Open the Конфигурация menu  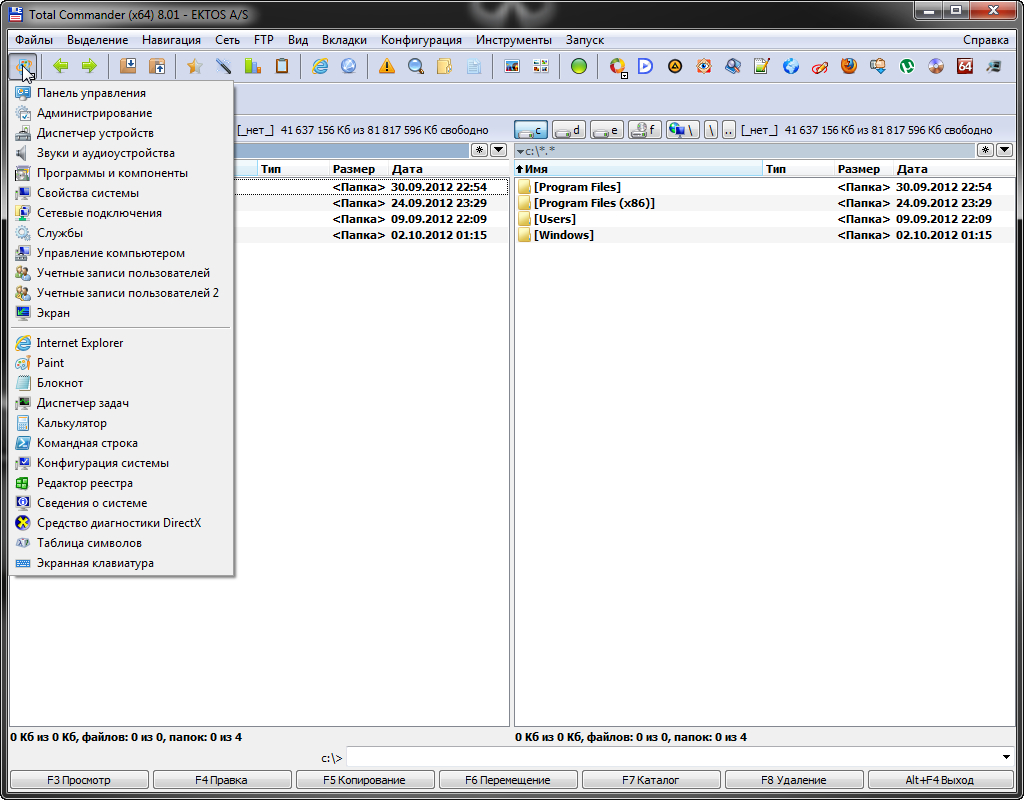[x=421, y=40]
